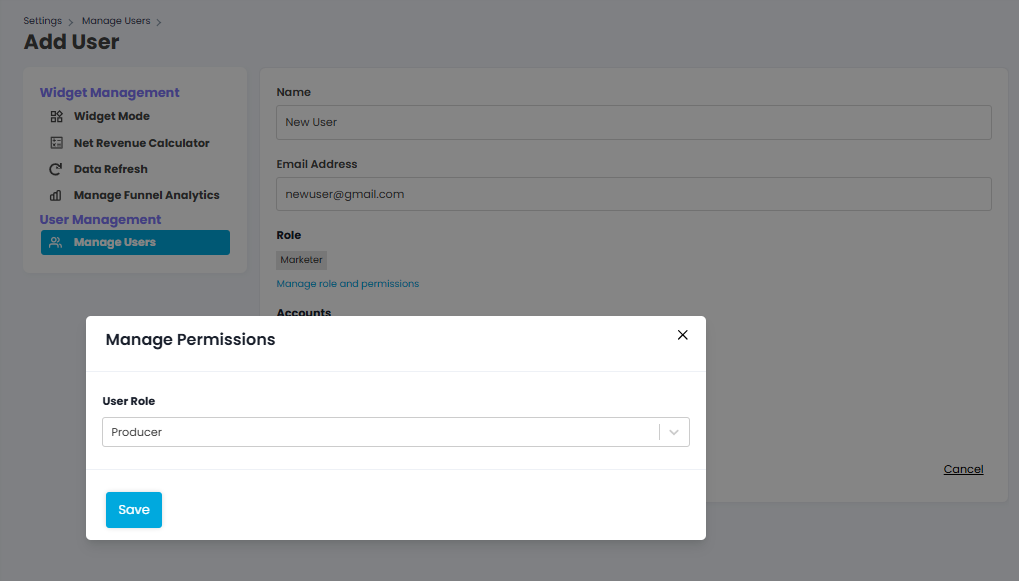Expand the User Role dropdown chevron

click(x=674, y=432)
